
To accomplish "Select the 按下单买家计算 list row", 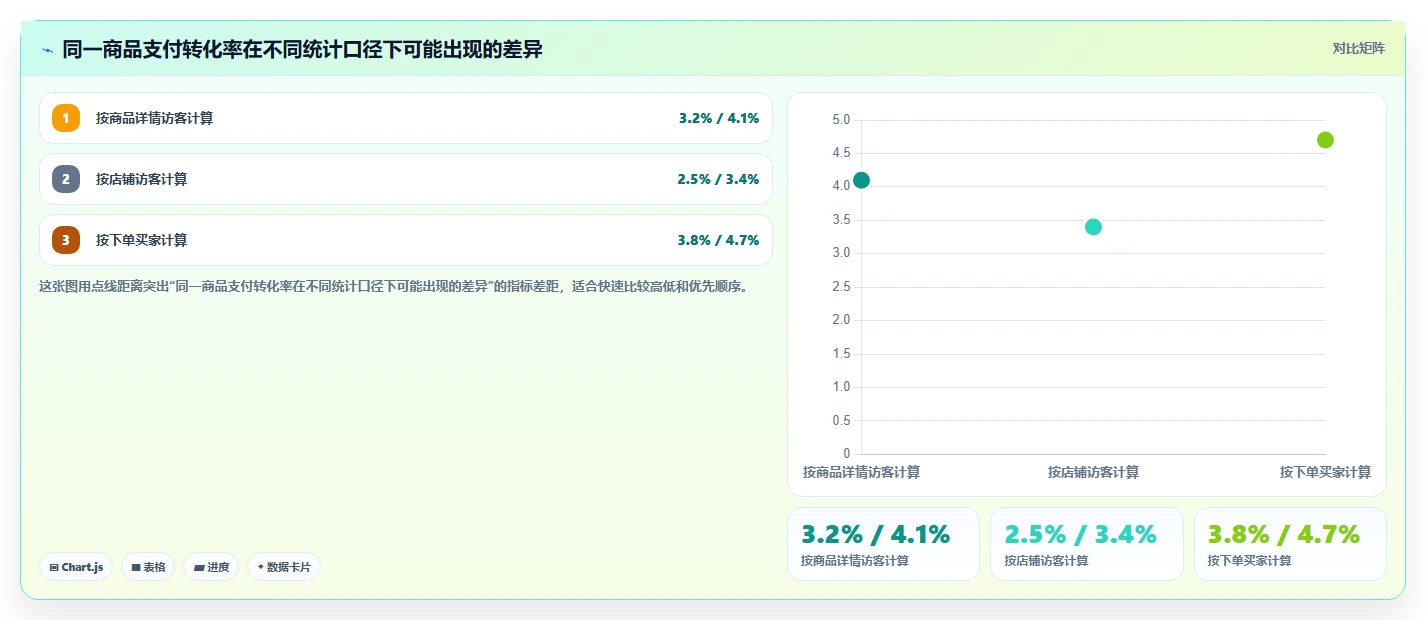I will tap(406, 240).
